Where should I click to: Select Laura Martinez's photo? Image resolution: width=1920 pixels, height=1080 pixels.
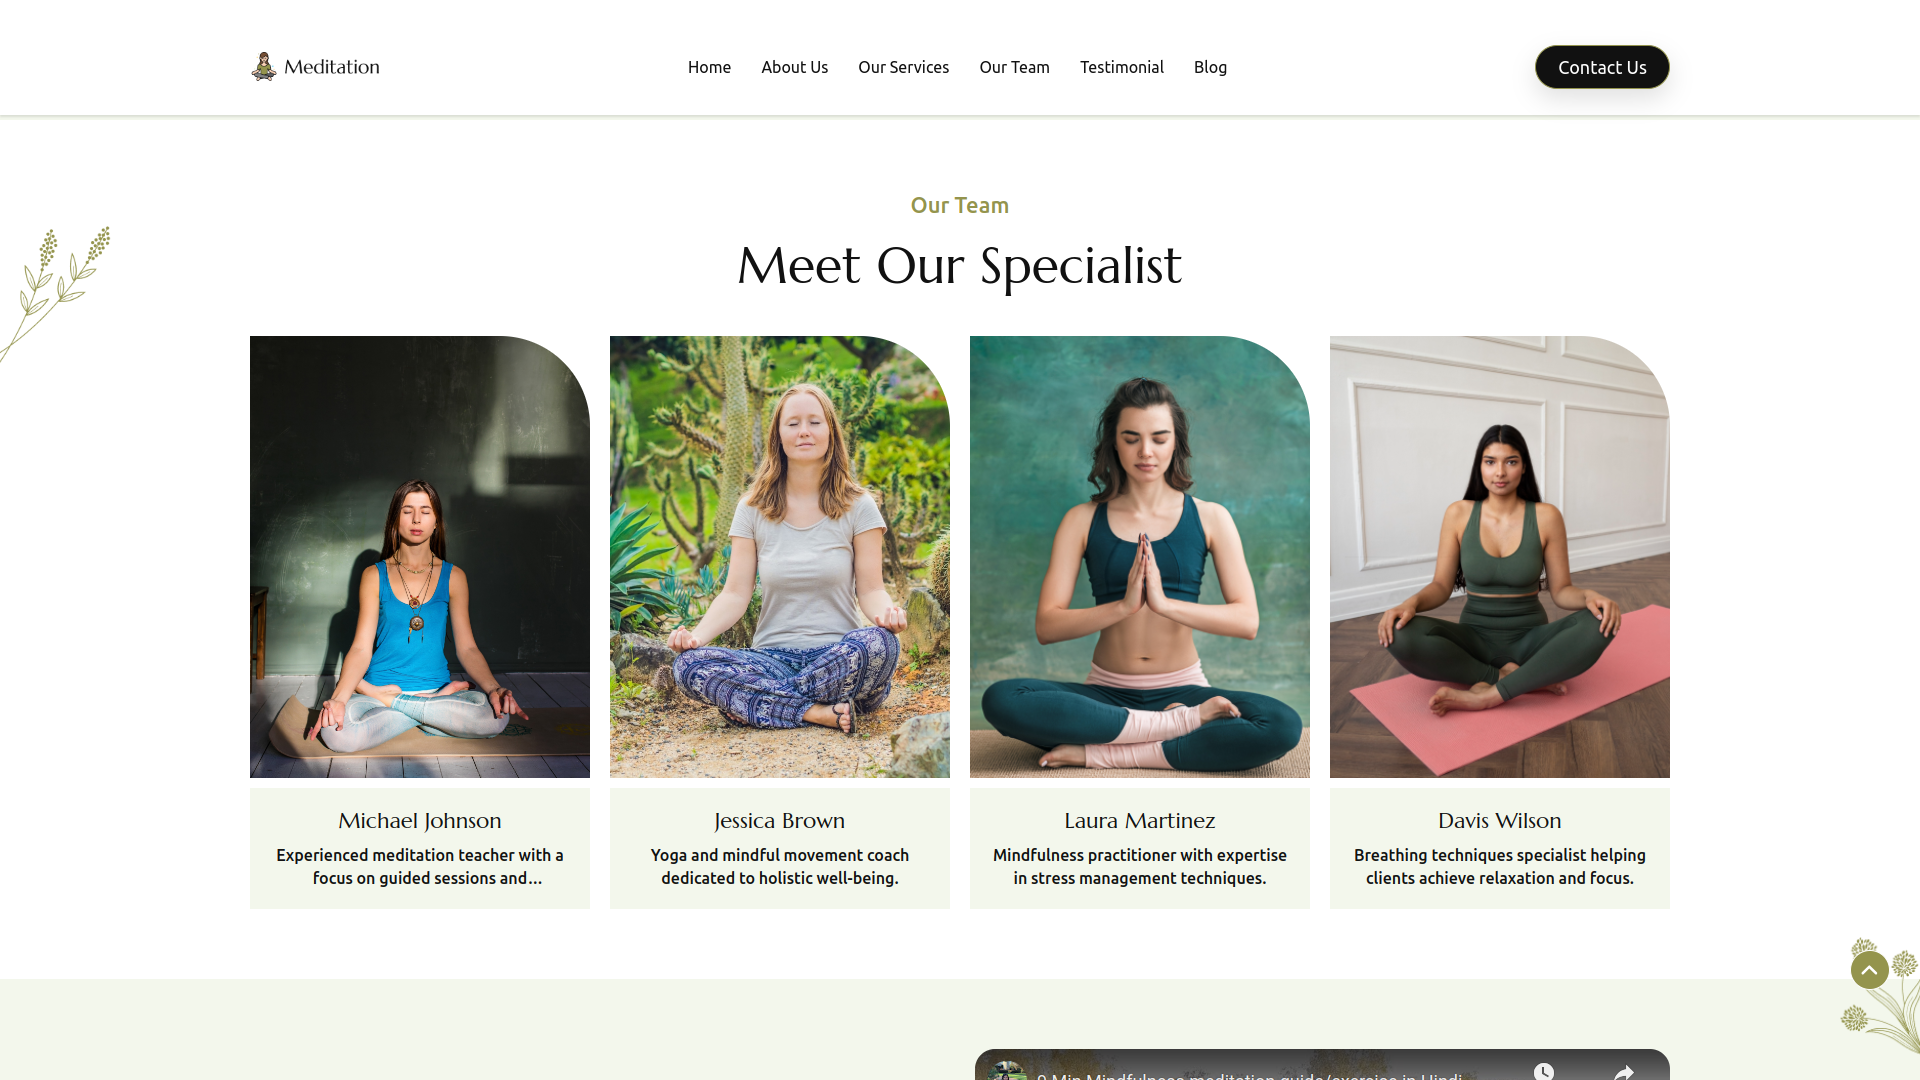1140,557
